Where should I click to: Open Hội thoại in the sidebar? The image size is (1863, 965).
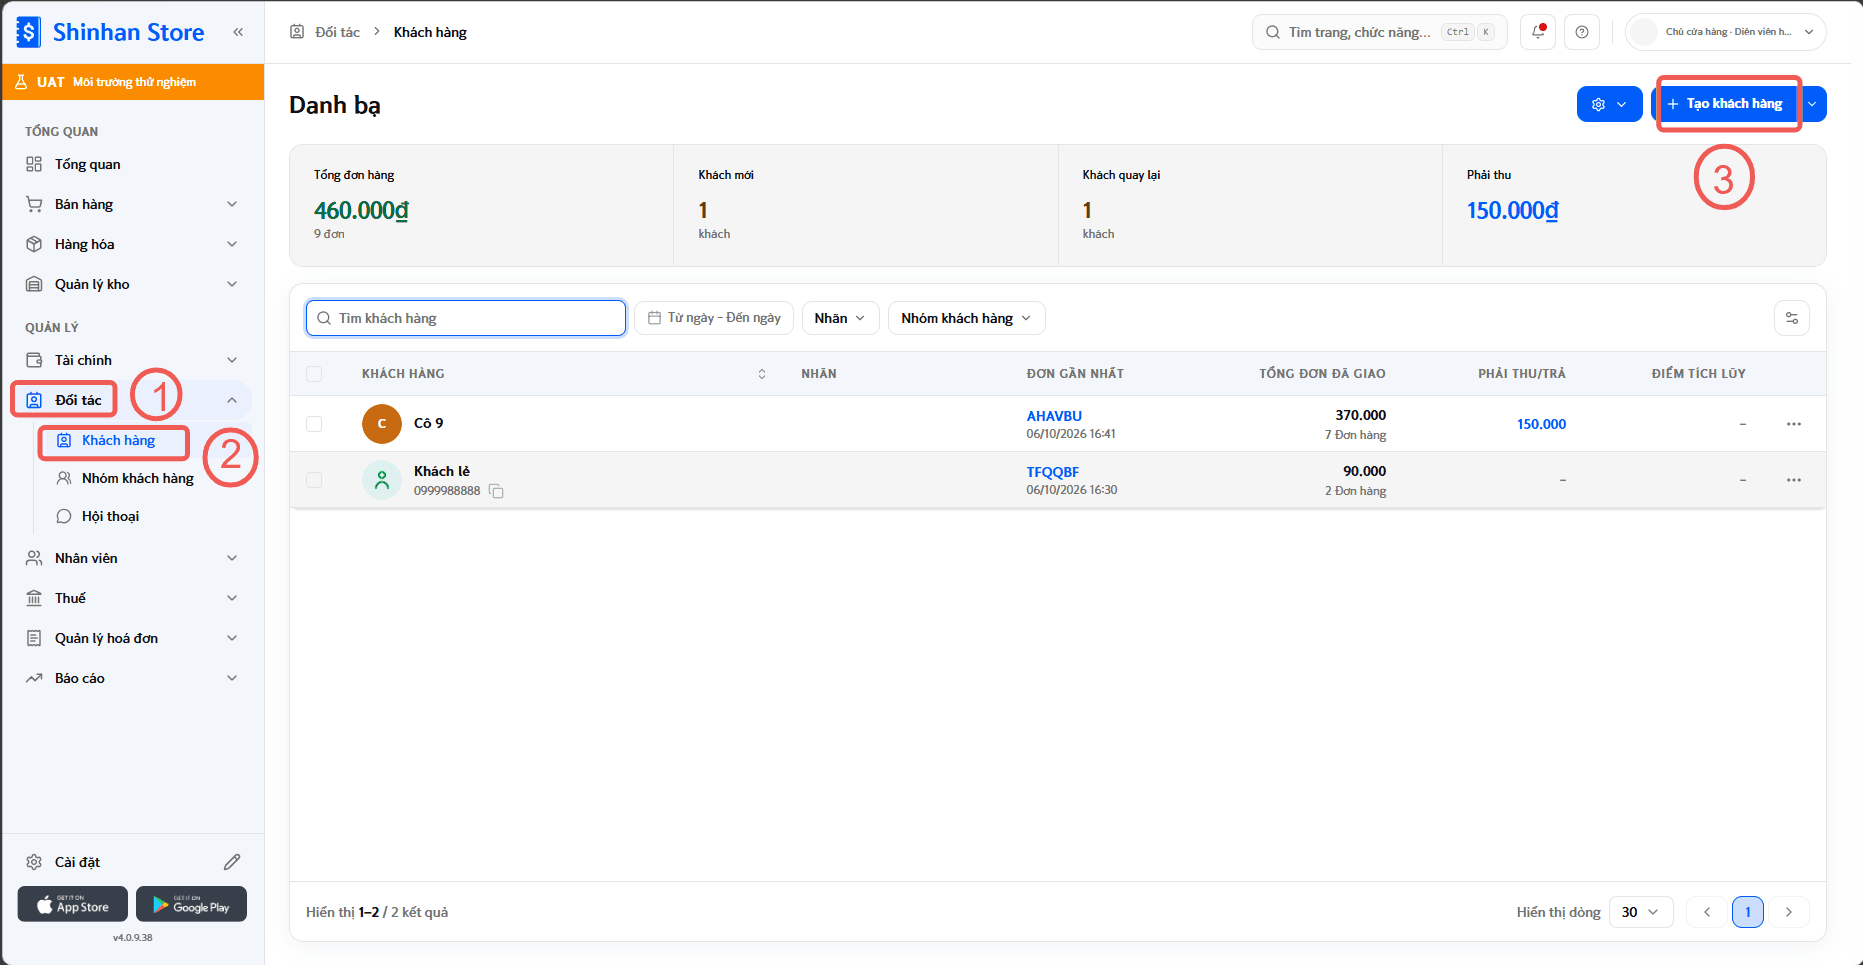tap(110, 516)
